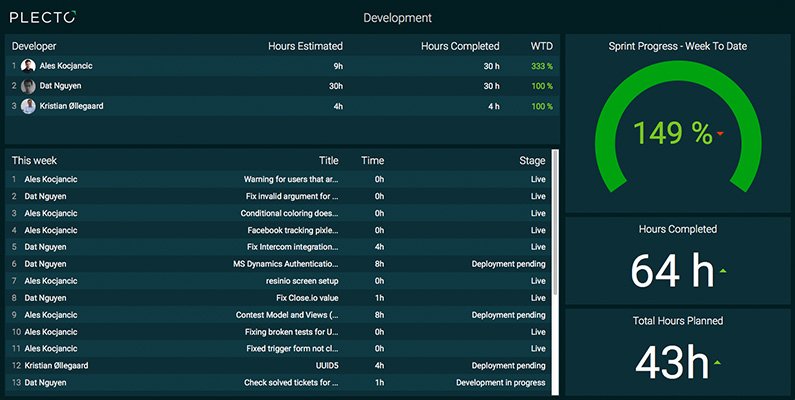
Task: Click the red down arrow beside 149 %
Action: coord(720,134)
